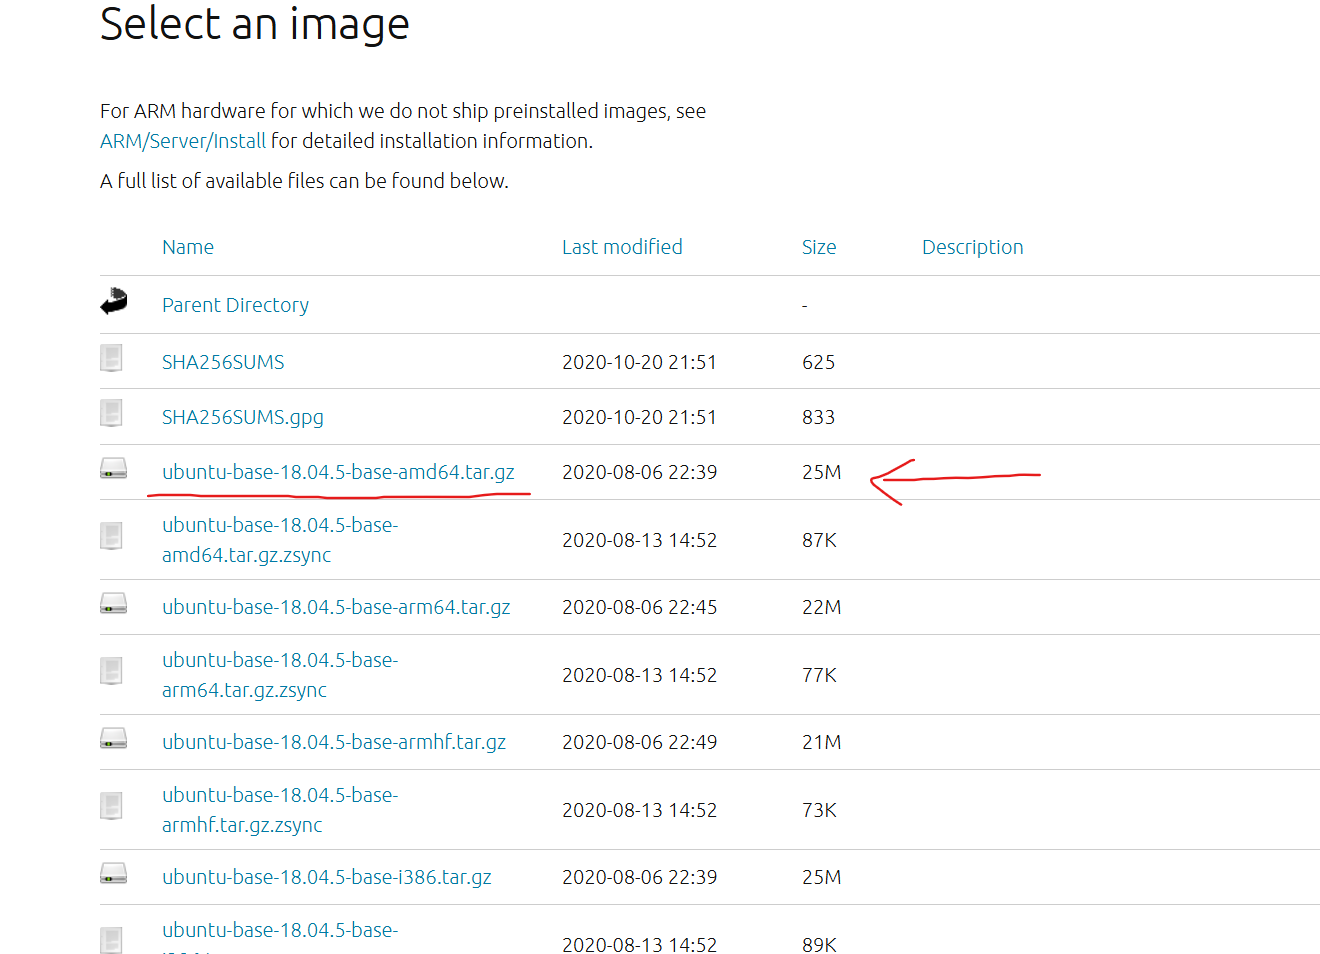
Task: Click the file icon beside arm64.tar.gz.zsync
Action: coord(111,671)
